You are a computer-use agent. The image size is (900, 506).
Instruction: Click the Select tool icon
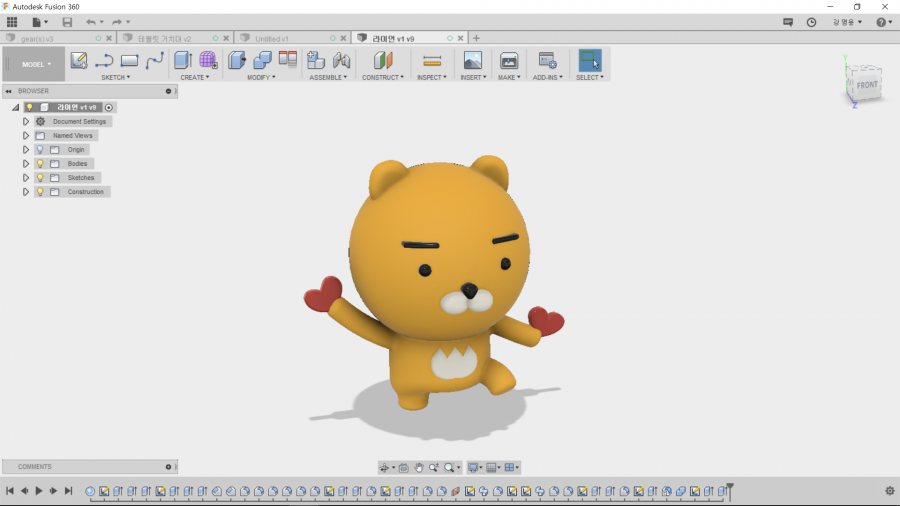point(589,60)
